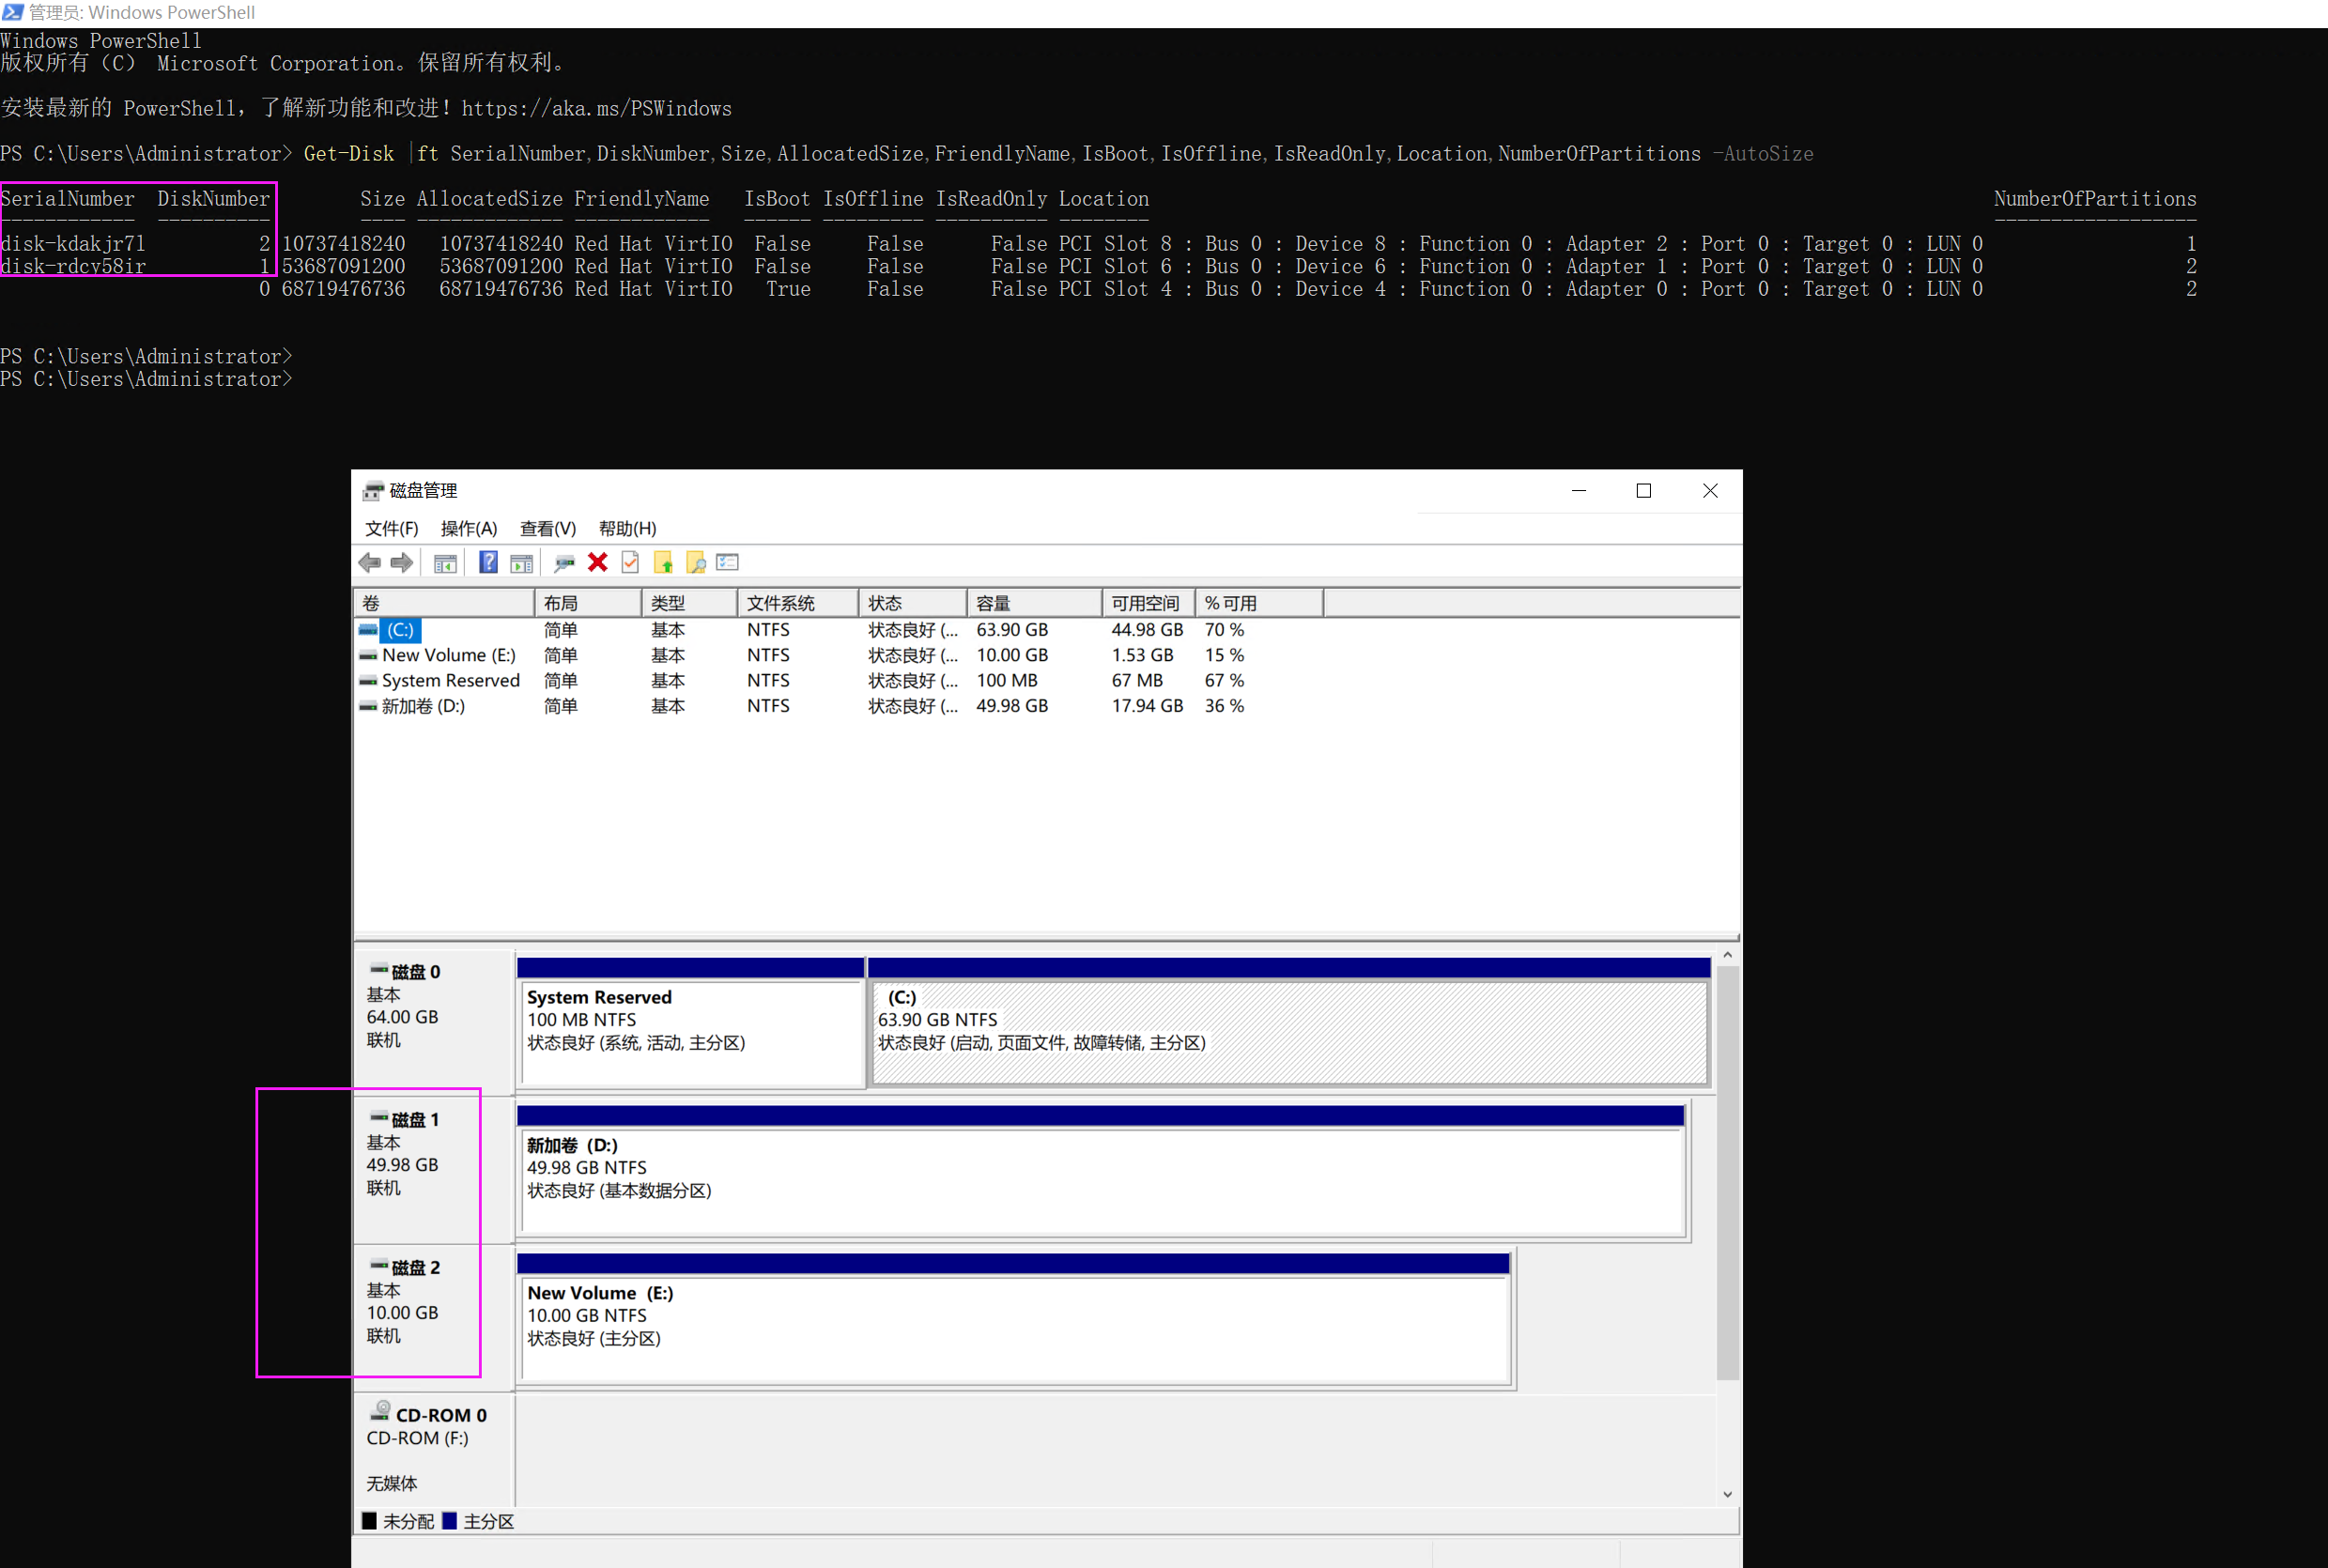Image resolution: width=2328 pixels, height=1568 pixels.
Task: Open the 操作(A) menu
Action: point(468,528)
